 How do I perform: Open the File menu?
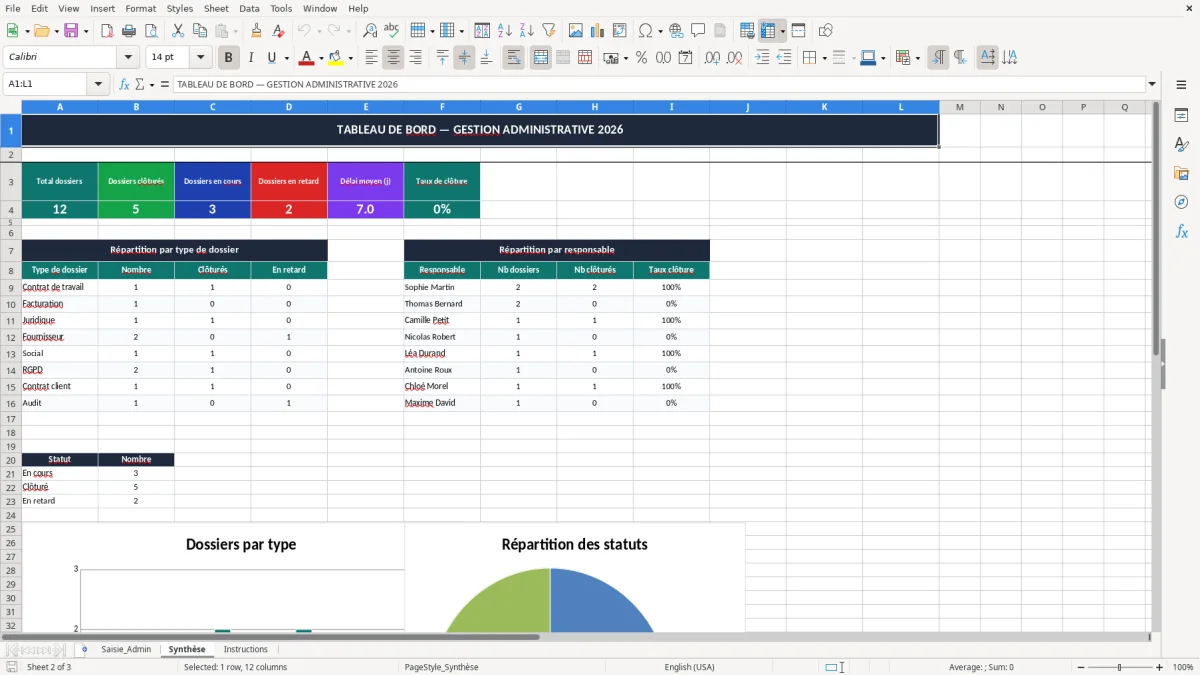(x=13, y=8)
